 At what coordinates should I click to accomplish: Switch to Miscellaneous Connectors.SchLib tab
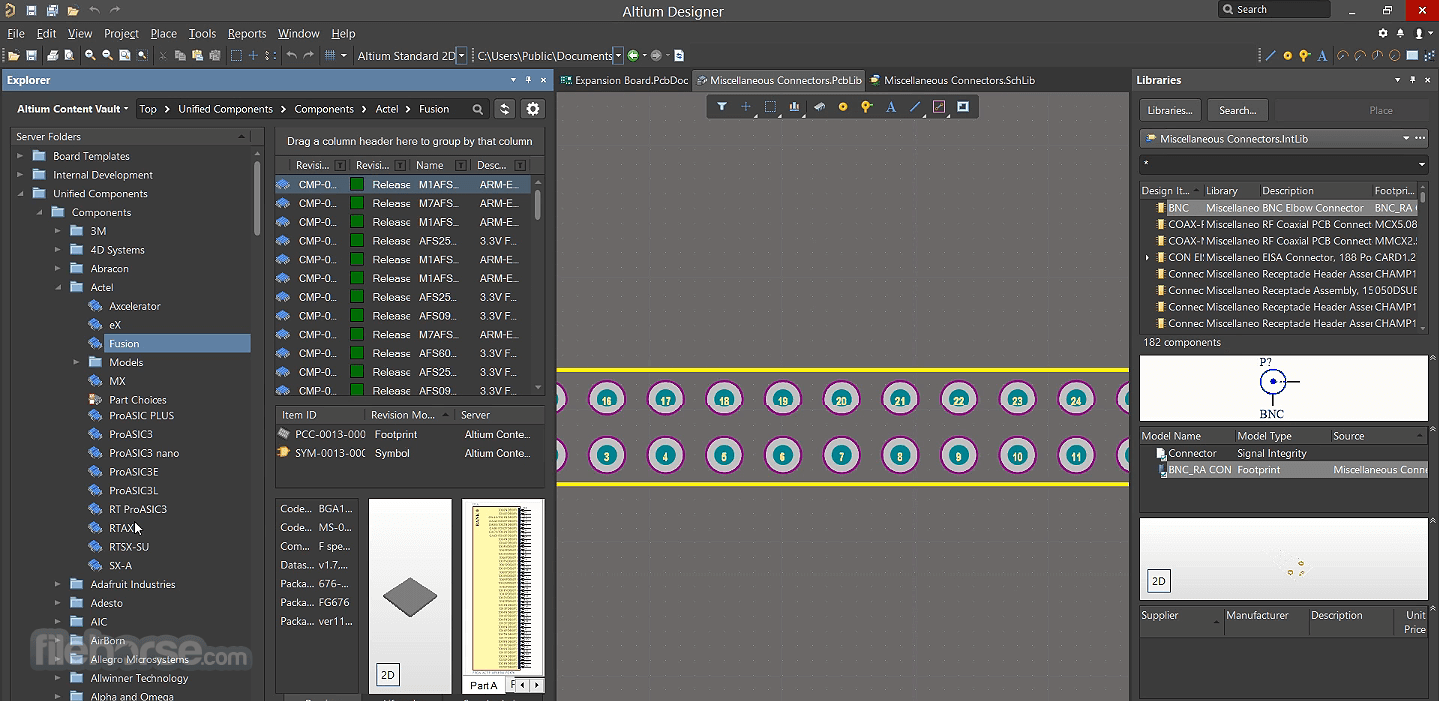(952, 80)
